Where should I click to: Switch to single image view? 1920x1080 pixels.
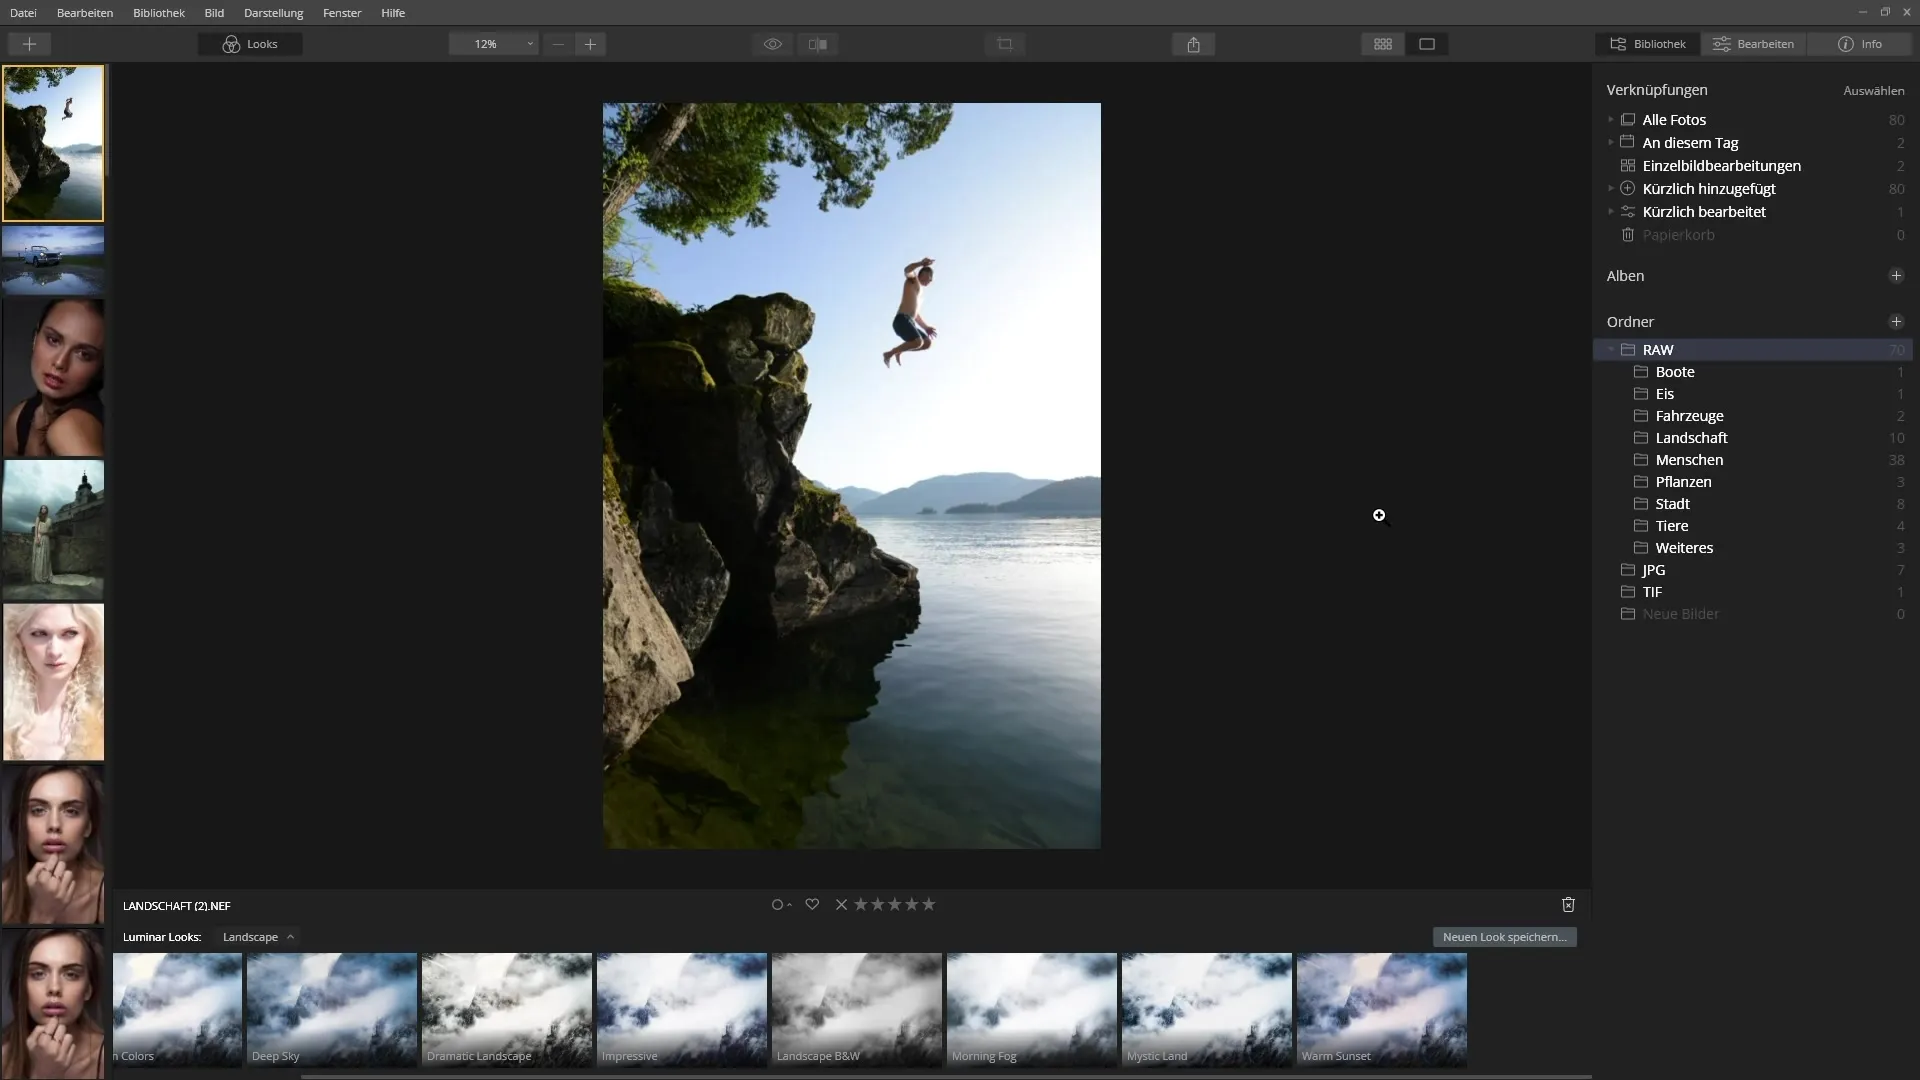pos(1427,44)
